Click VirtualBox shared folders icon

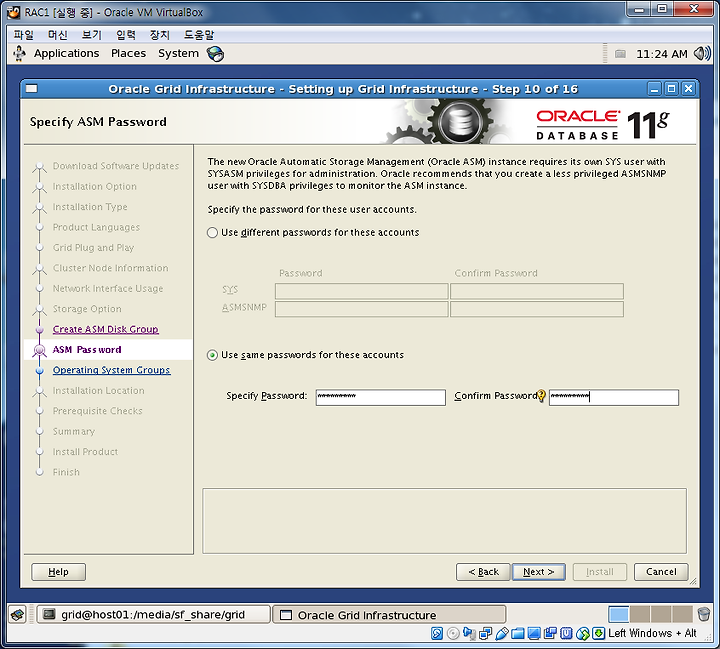[x=518, y=633]
